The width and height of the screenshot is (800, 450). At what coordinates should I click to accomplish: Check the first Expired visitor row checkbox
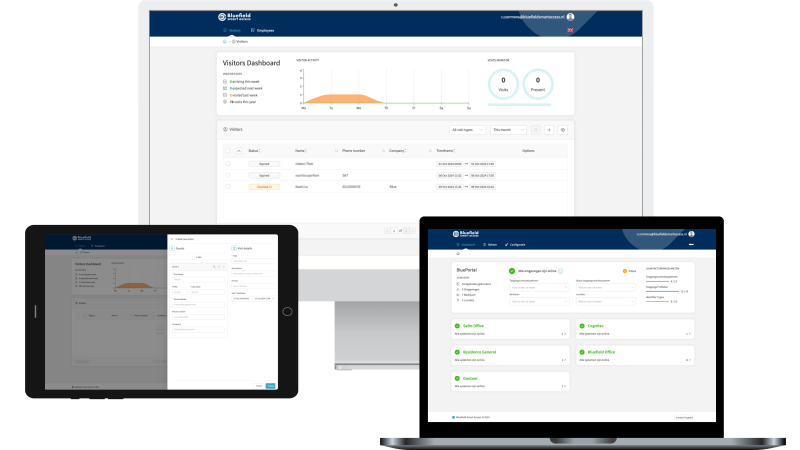pyautogui.click(x=228, y=164)
